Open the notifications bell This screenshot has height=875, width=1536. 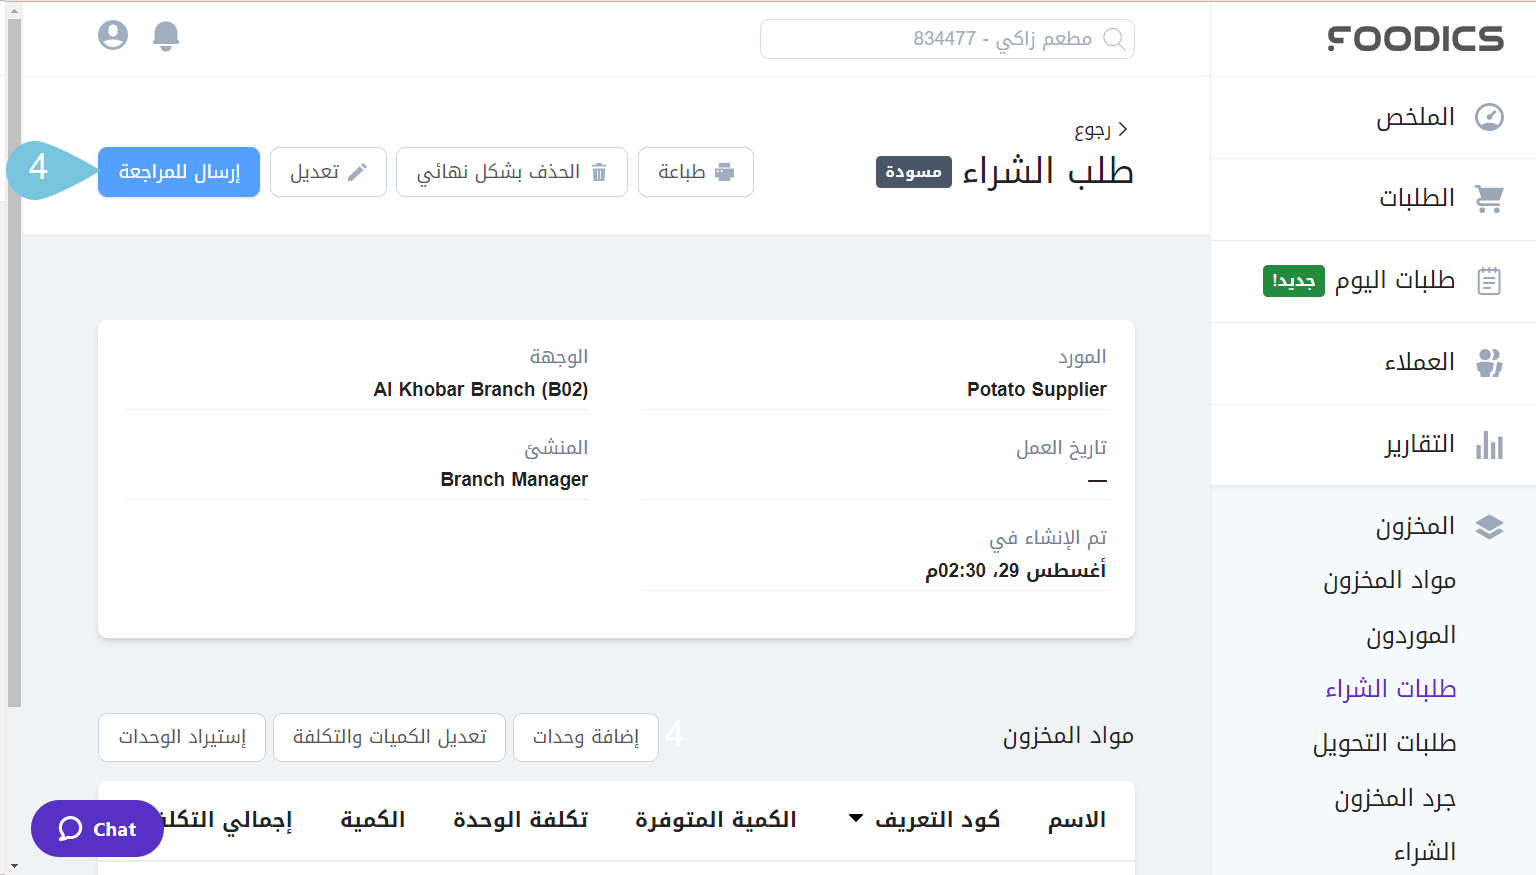(x=166, y=36)
